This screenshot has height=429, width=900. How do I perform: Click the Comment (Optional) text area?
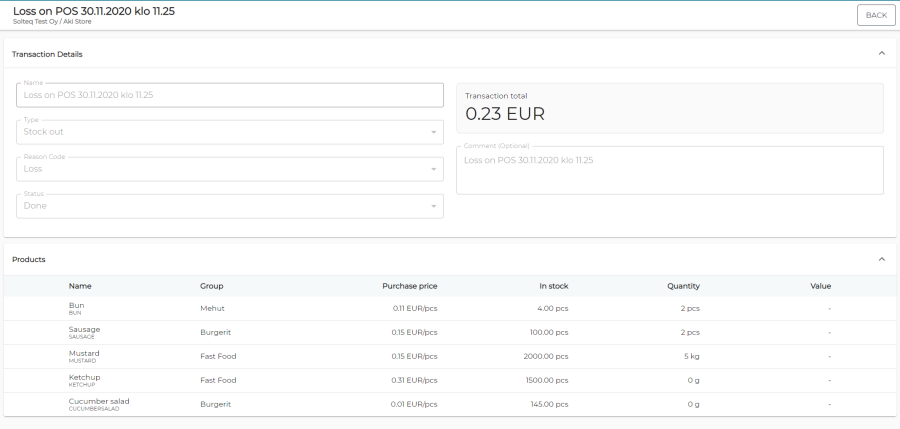(669, 170)
